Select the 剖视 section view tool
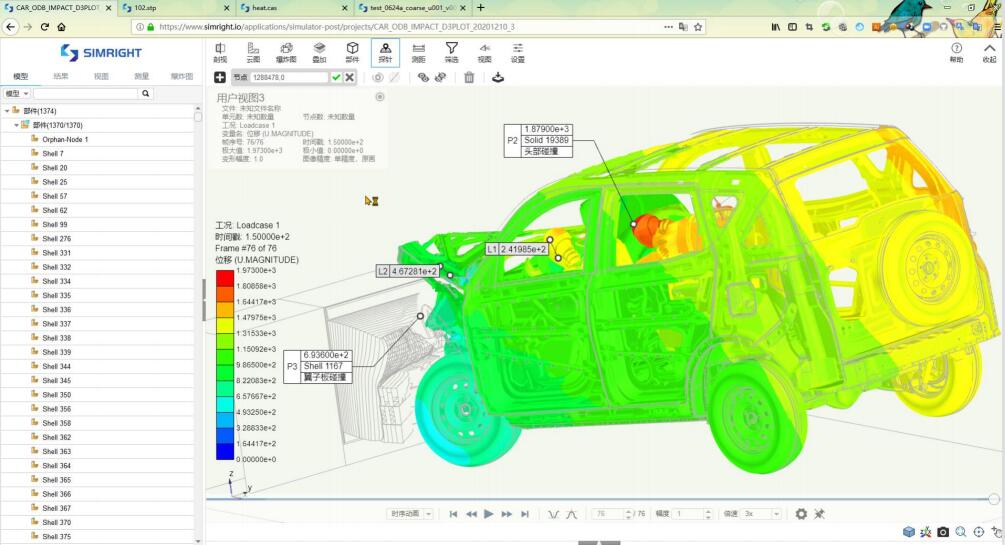This screenshot has height=545, width=1005. (x=220, y=52)
